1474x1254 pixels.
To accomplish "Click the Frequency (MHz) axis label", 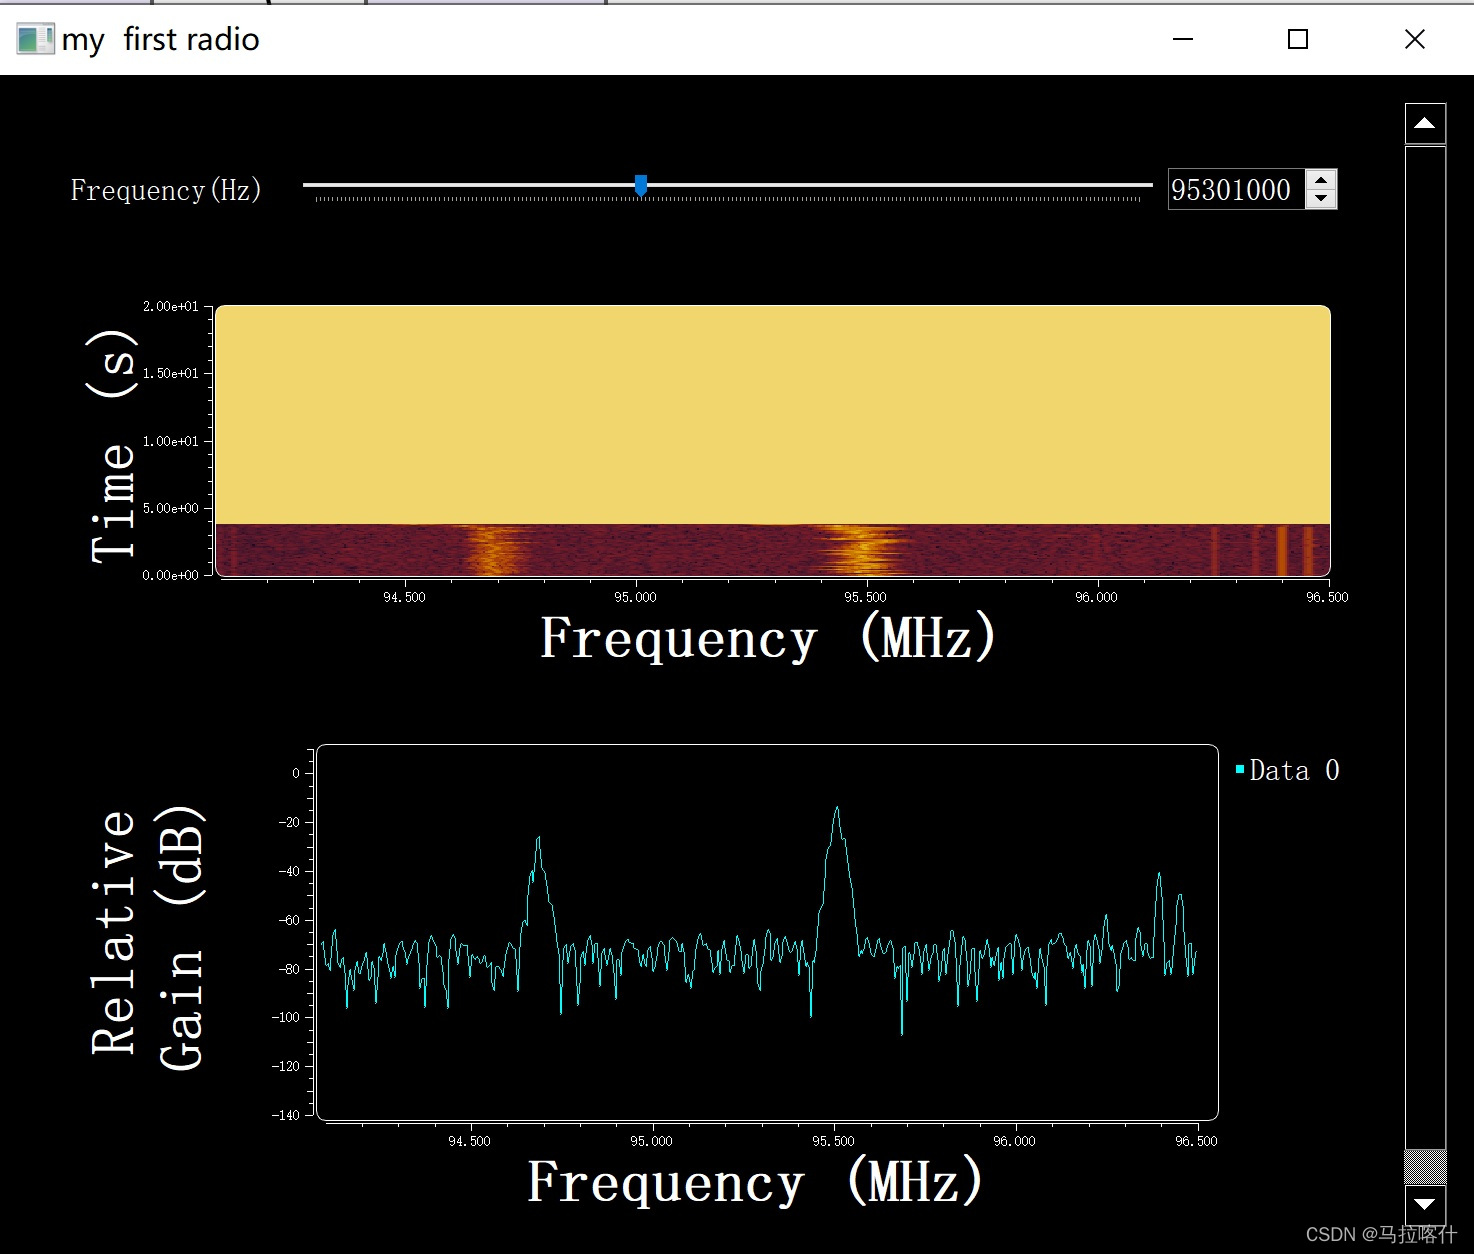I will click(x=766, y=637).
